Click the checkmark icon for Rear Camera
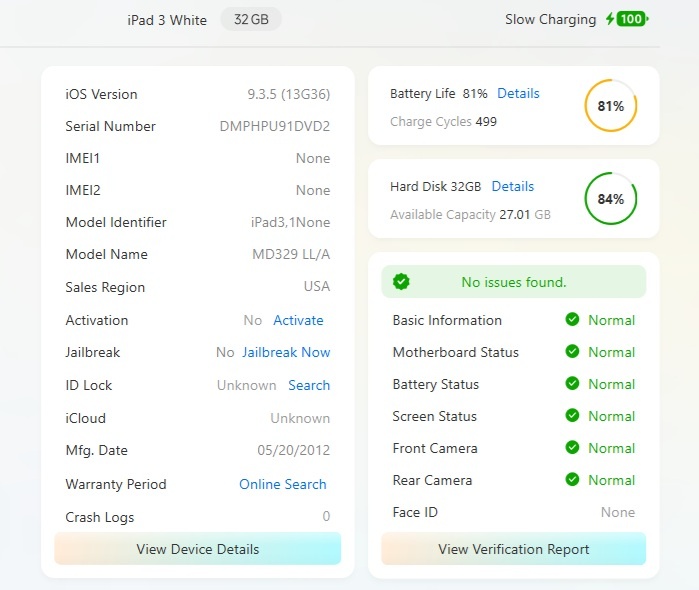 [x=572, y=479]
